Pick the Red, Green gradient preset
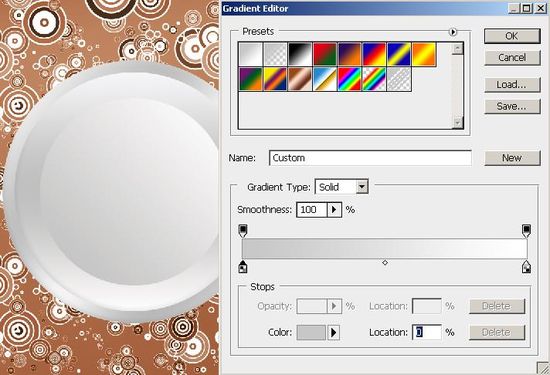Viewport: 550px width, 375px height. (325, 54)
